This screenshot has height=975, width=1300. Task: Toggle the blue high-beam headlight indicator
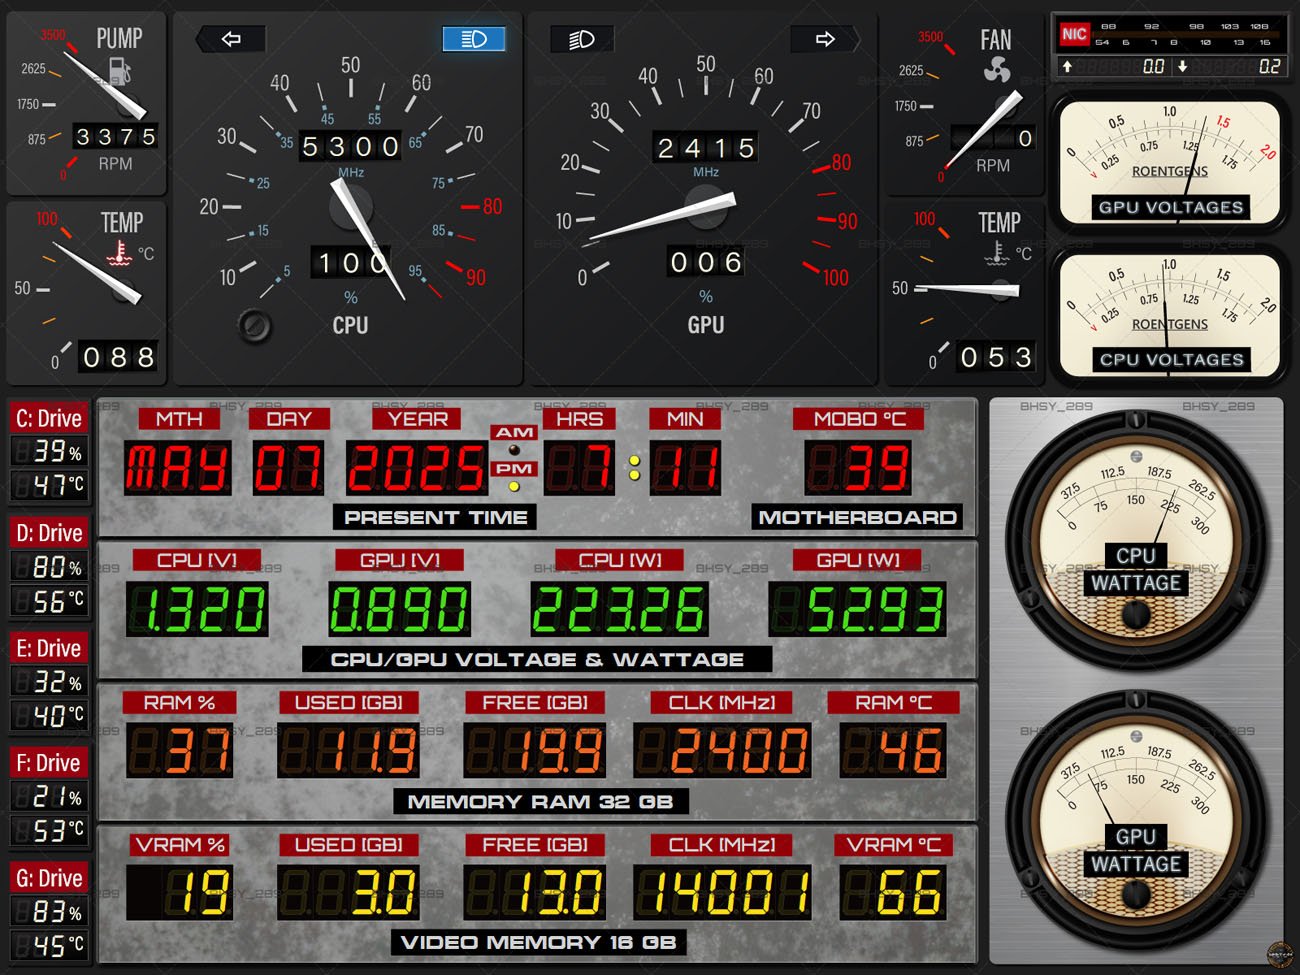pos(474,39)
